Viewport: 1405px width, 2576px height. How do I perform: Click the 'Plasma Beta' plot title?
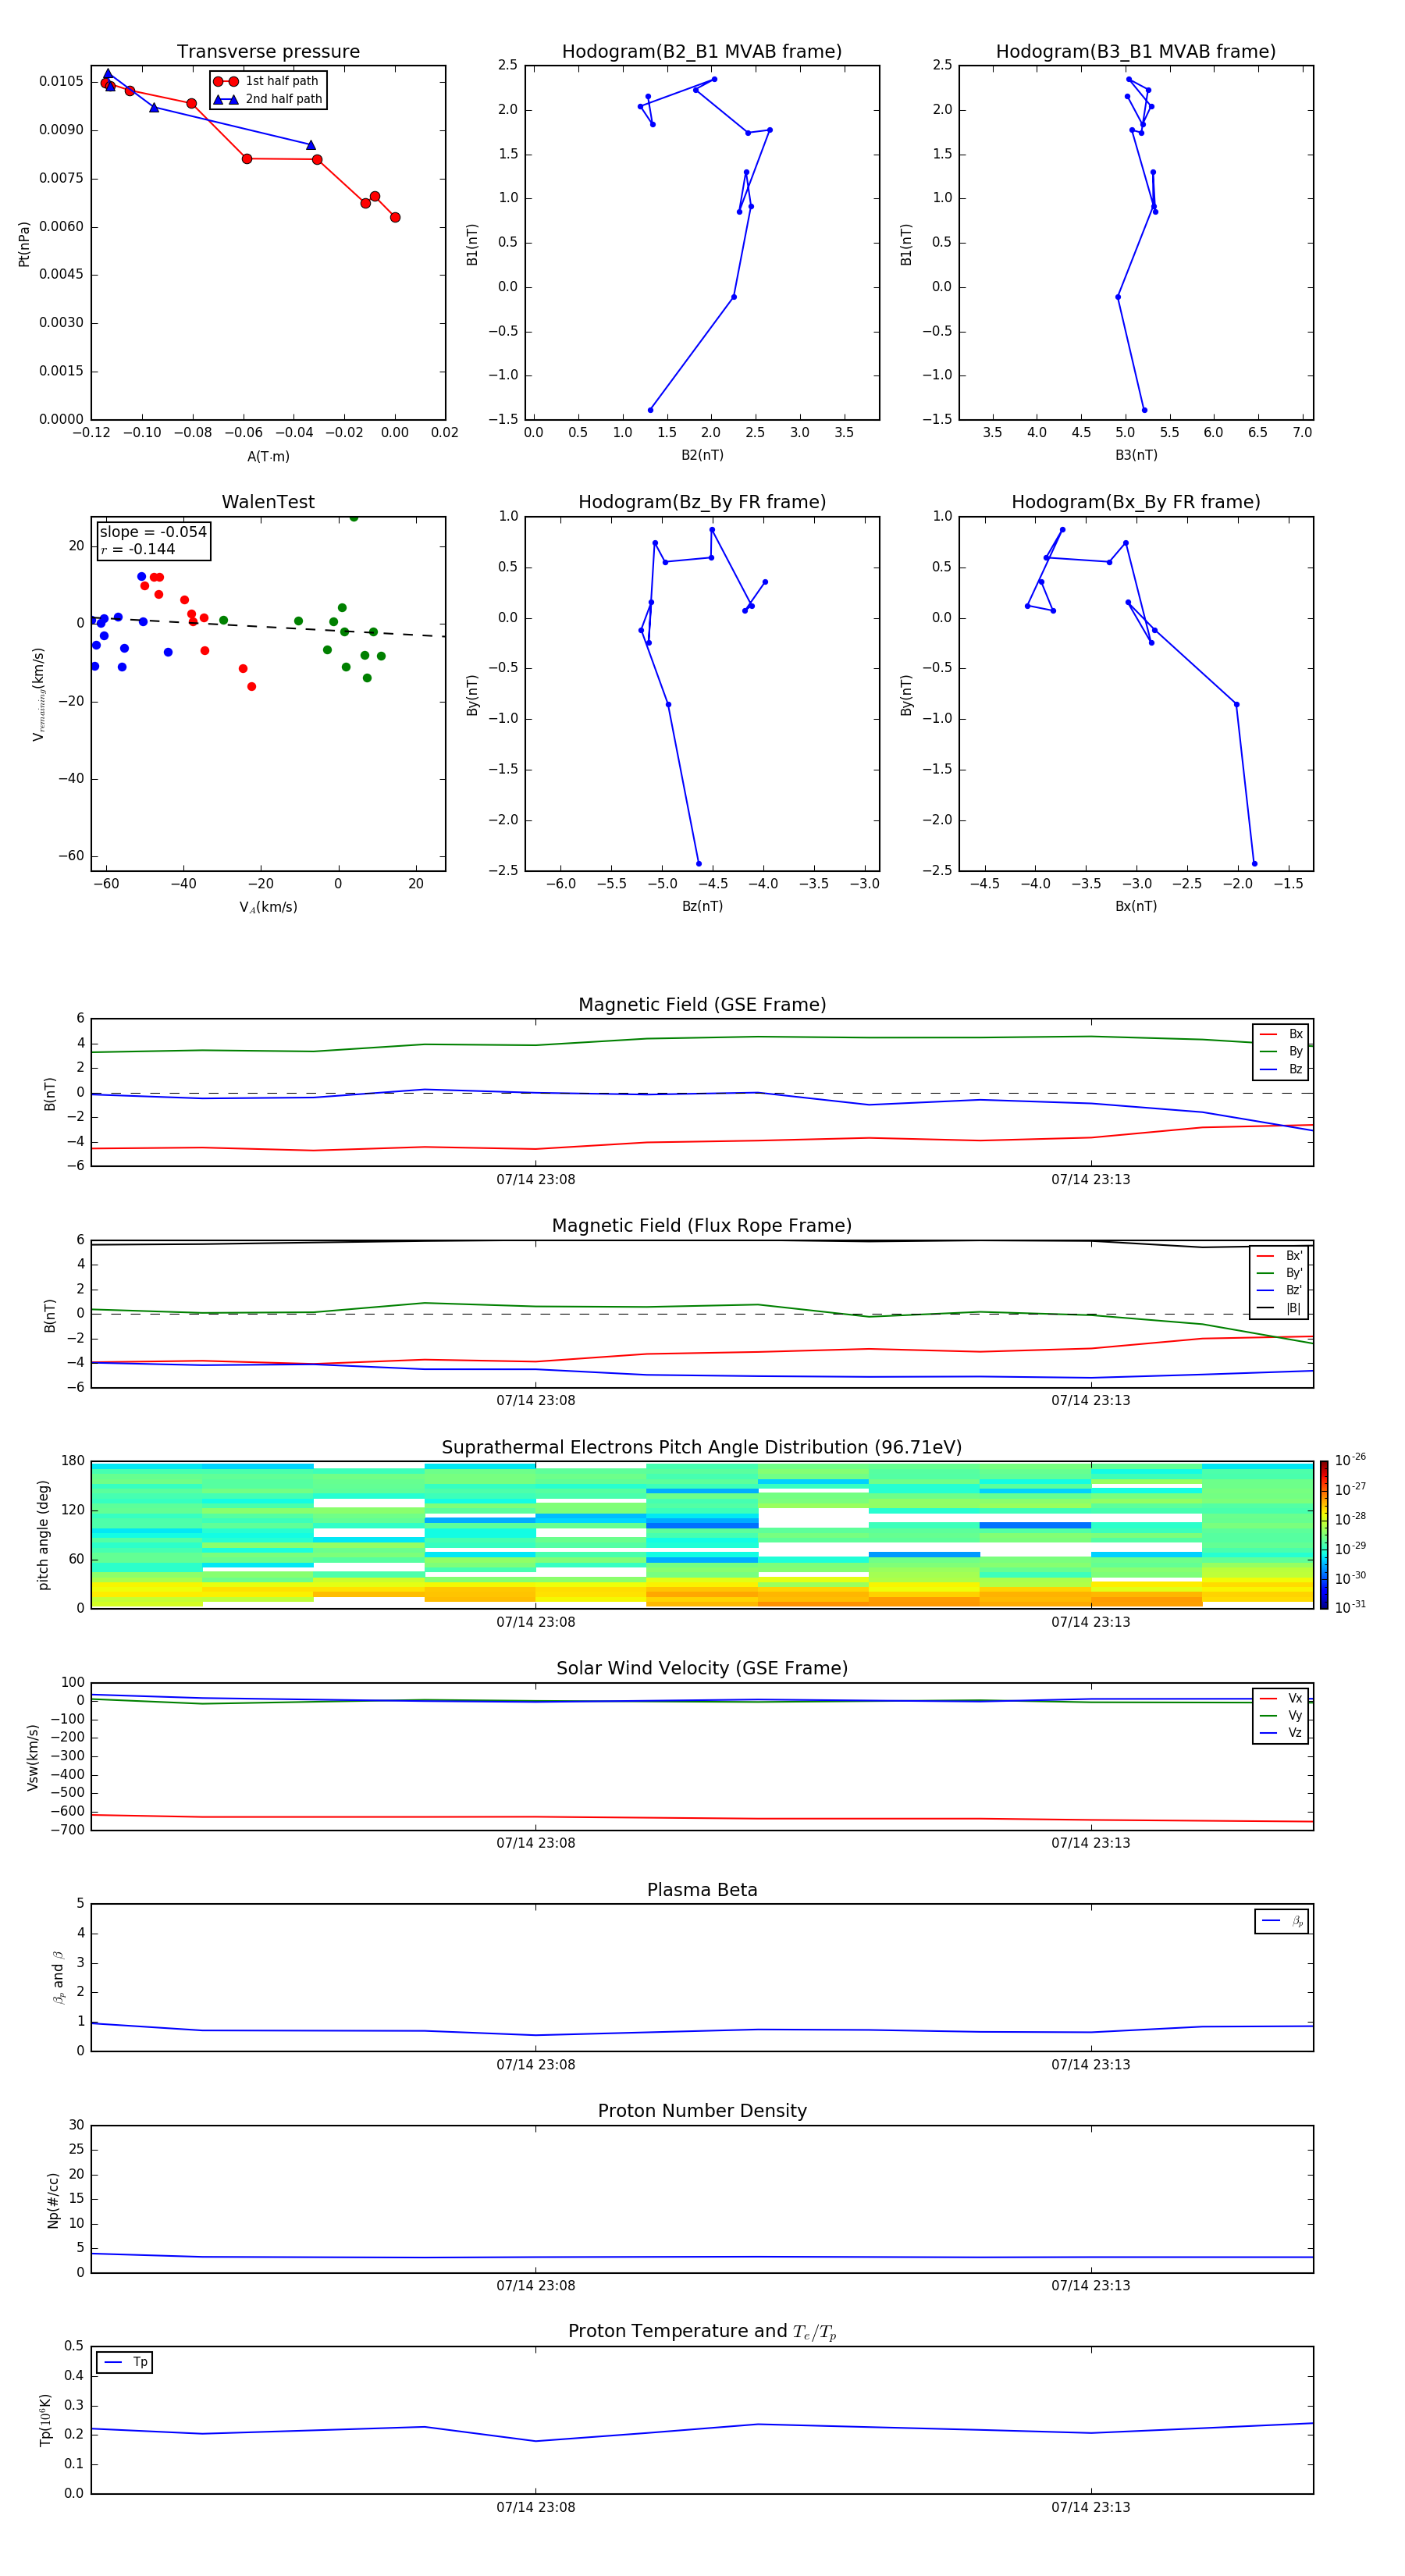(x=702, y=1890)
